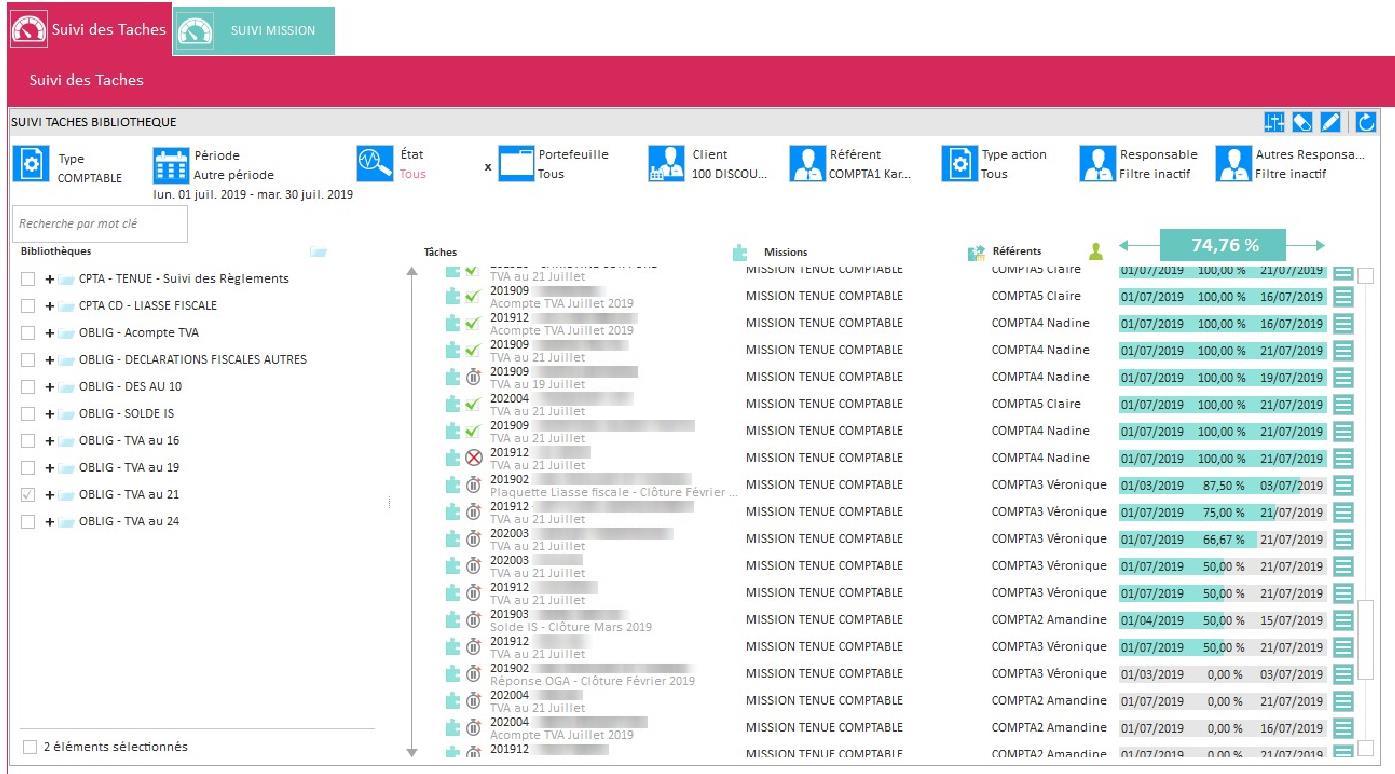The width and height of the screenshot is (1395, 774).
Task: Switch to the Suivi des Taches tab
Action: (88, 30)
